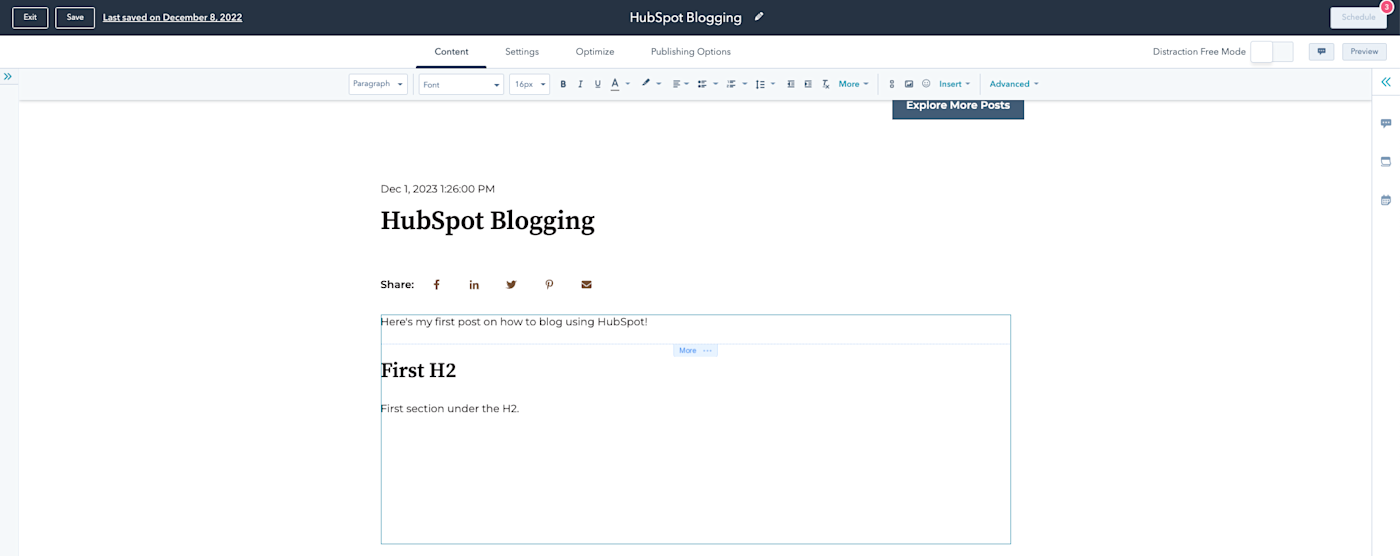Share via Facebook icon

pyautogui.click(x=436, y=285)
